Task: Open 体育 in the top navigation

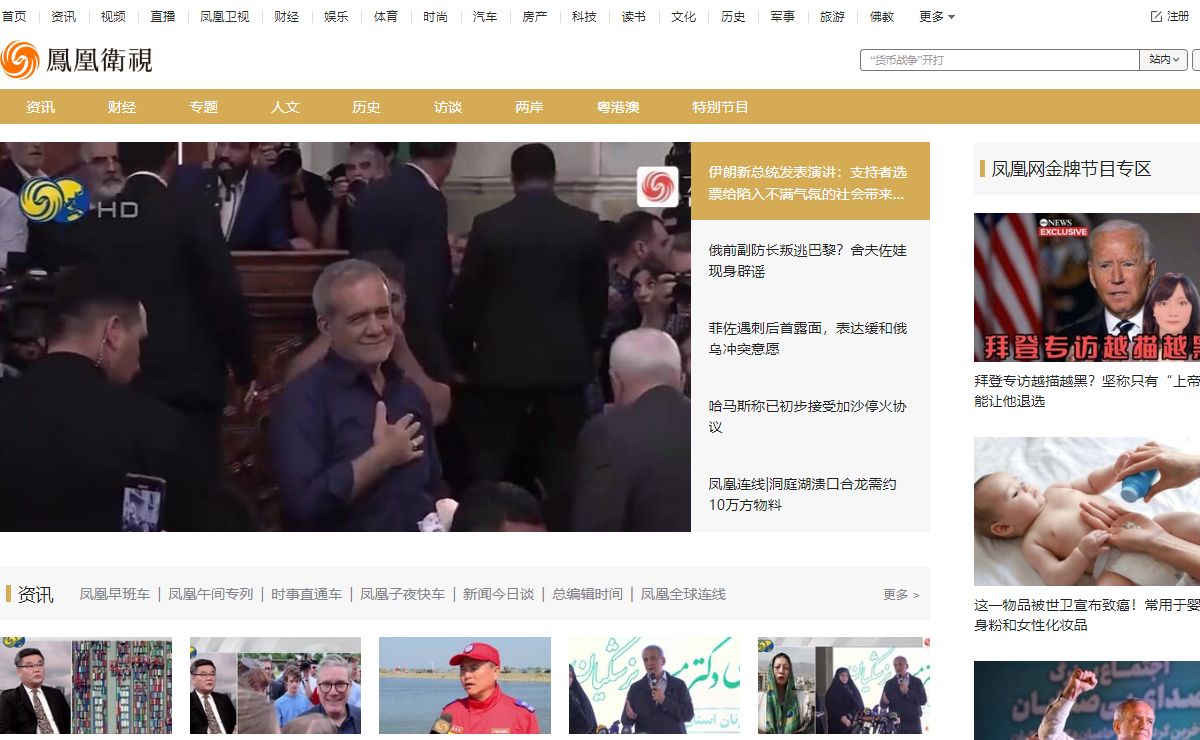Action: (x=386, y=16)
